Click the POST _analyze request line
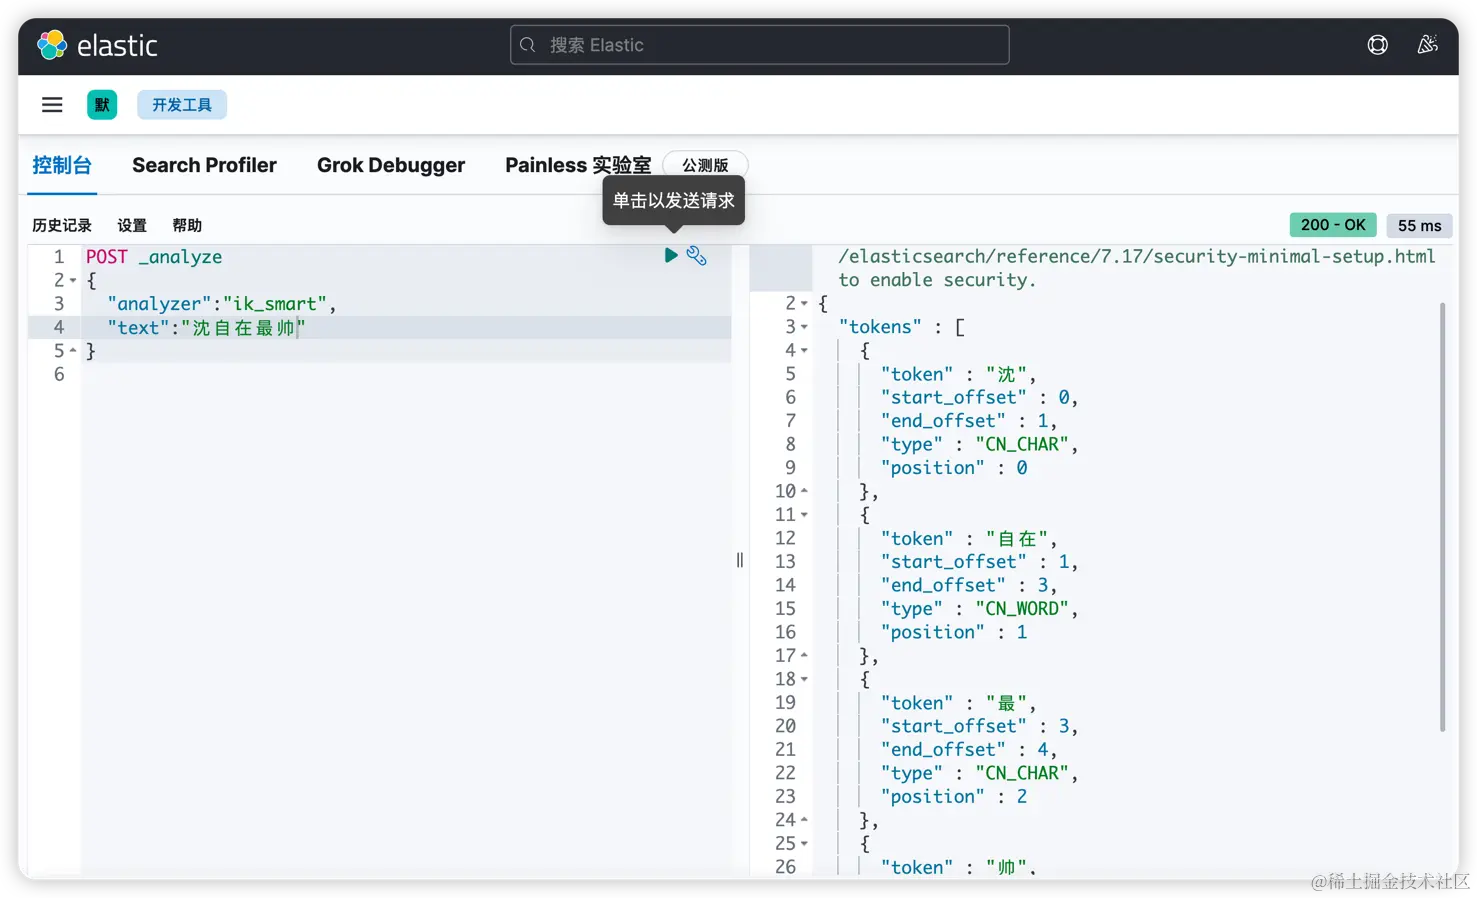1477x898 pixels. tap(154, 257)
